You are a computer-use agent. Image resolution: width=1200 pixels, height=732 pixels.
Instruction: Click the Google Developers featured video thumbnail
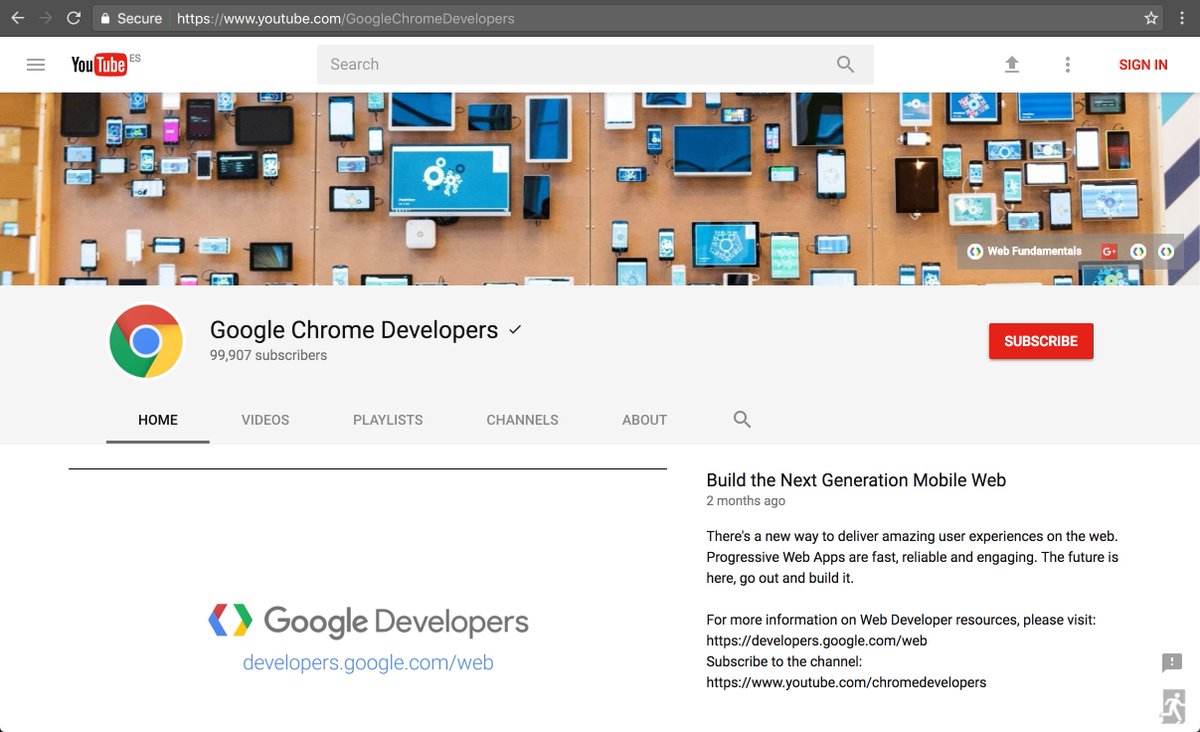[368, 600]
